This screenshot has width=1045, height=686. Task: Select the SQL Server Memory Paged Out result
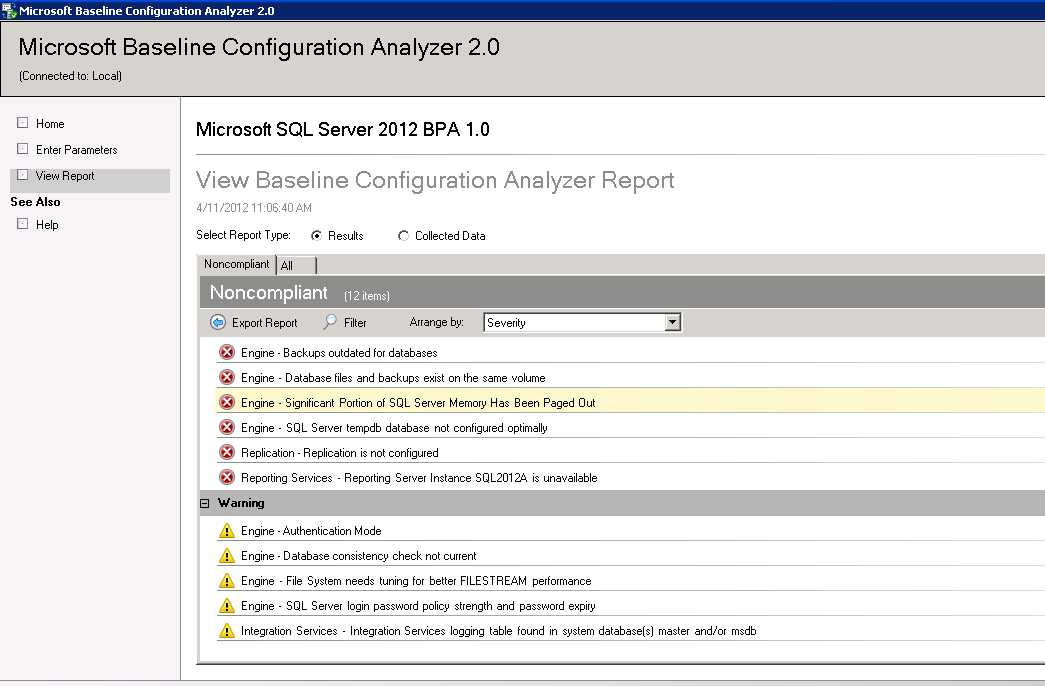(x=418, y=403)
